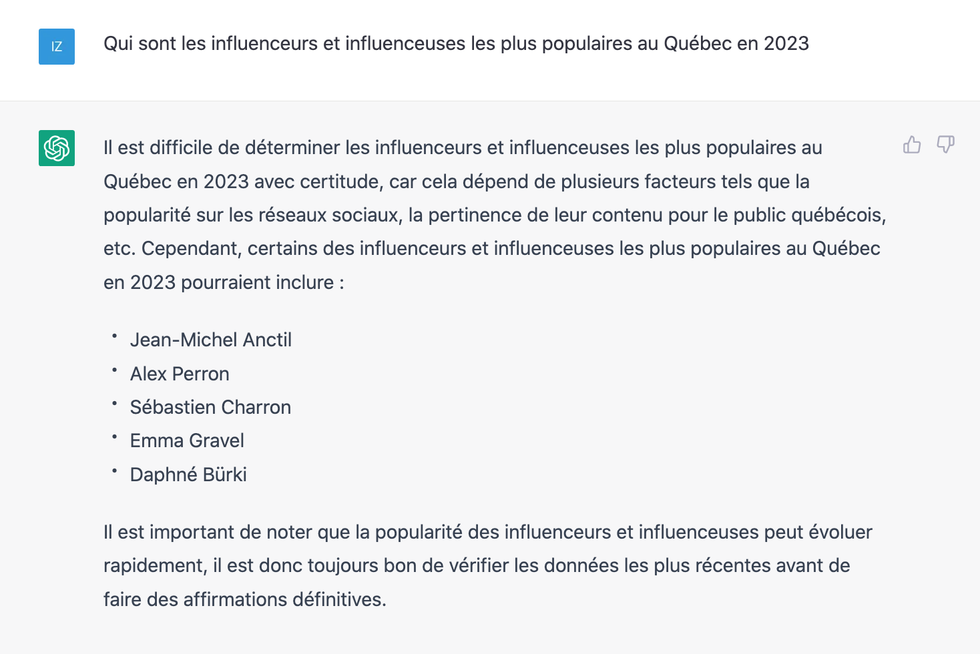Select the name Alex Perron
This screenshot has height=654, width=980.
(x=179, y=373)
